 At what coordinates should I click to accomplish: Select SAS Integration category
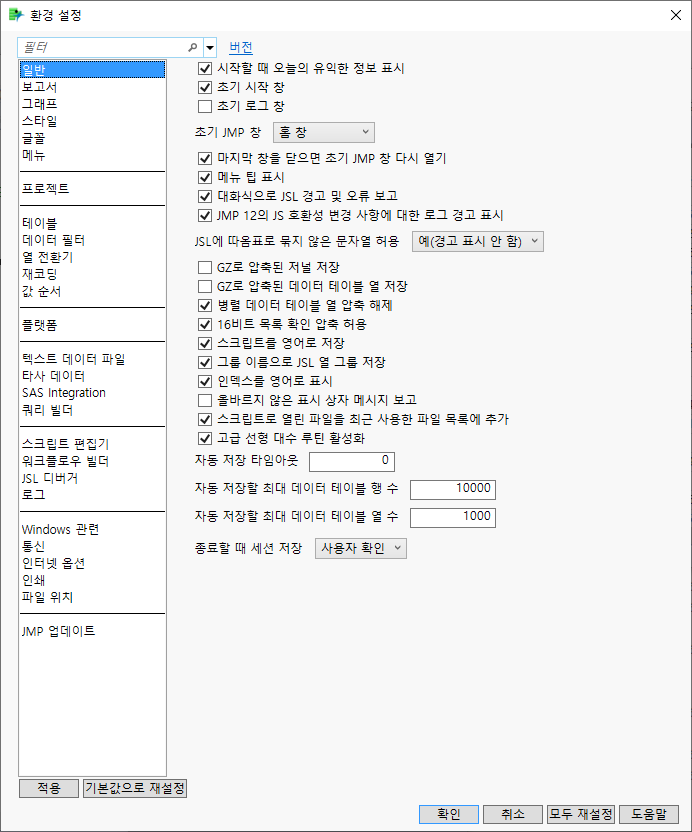coord(92,393)
